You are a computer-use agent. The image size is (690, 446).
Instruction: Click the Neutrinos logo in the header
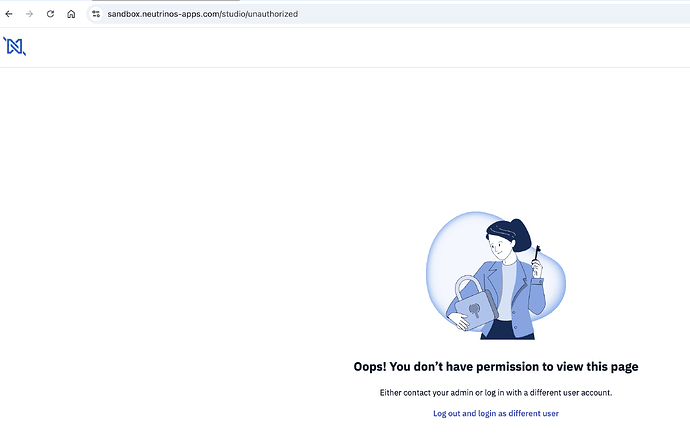coord(15,46)
